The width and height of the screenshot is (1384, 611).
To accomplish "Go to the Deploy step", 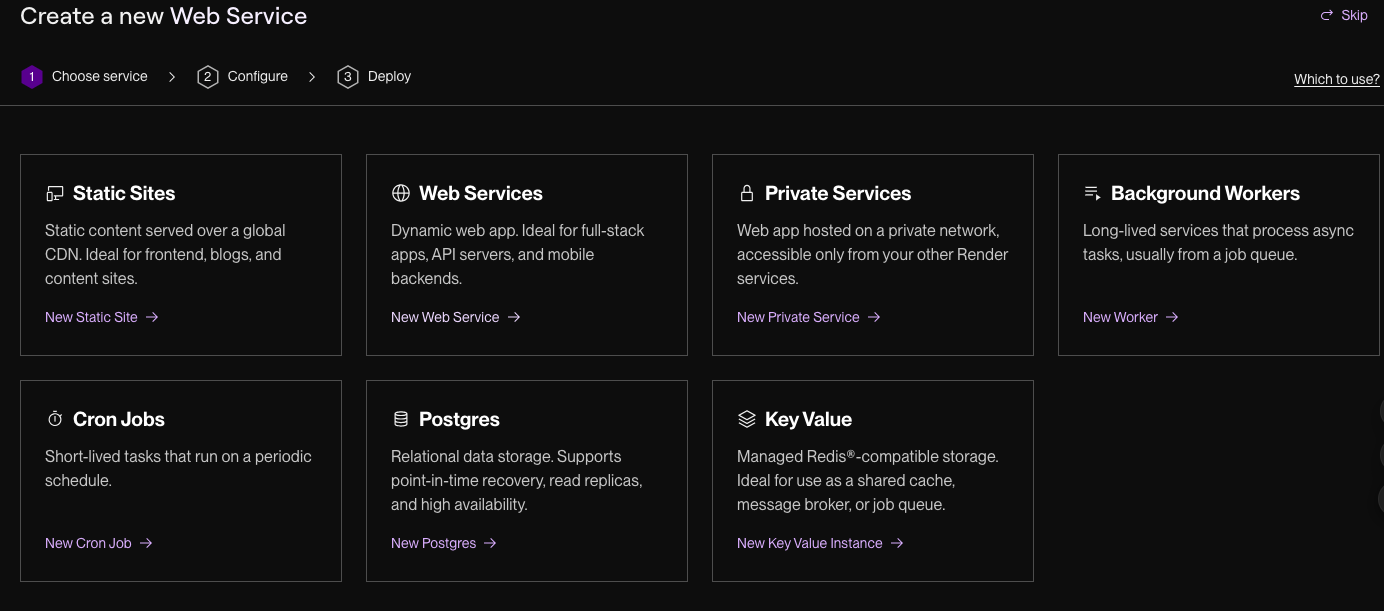I will (x=374, y=77).
